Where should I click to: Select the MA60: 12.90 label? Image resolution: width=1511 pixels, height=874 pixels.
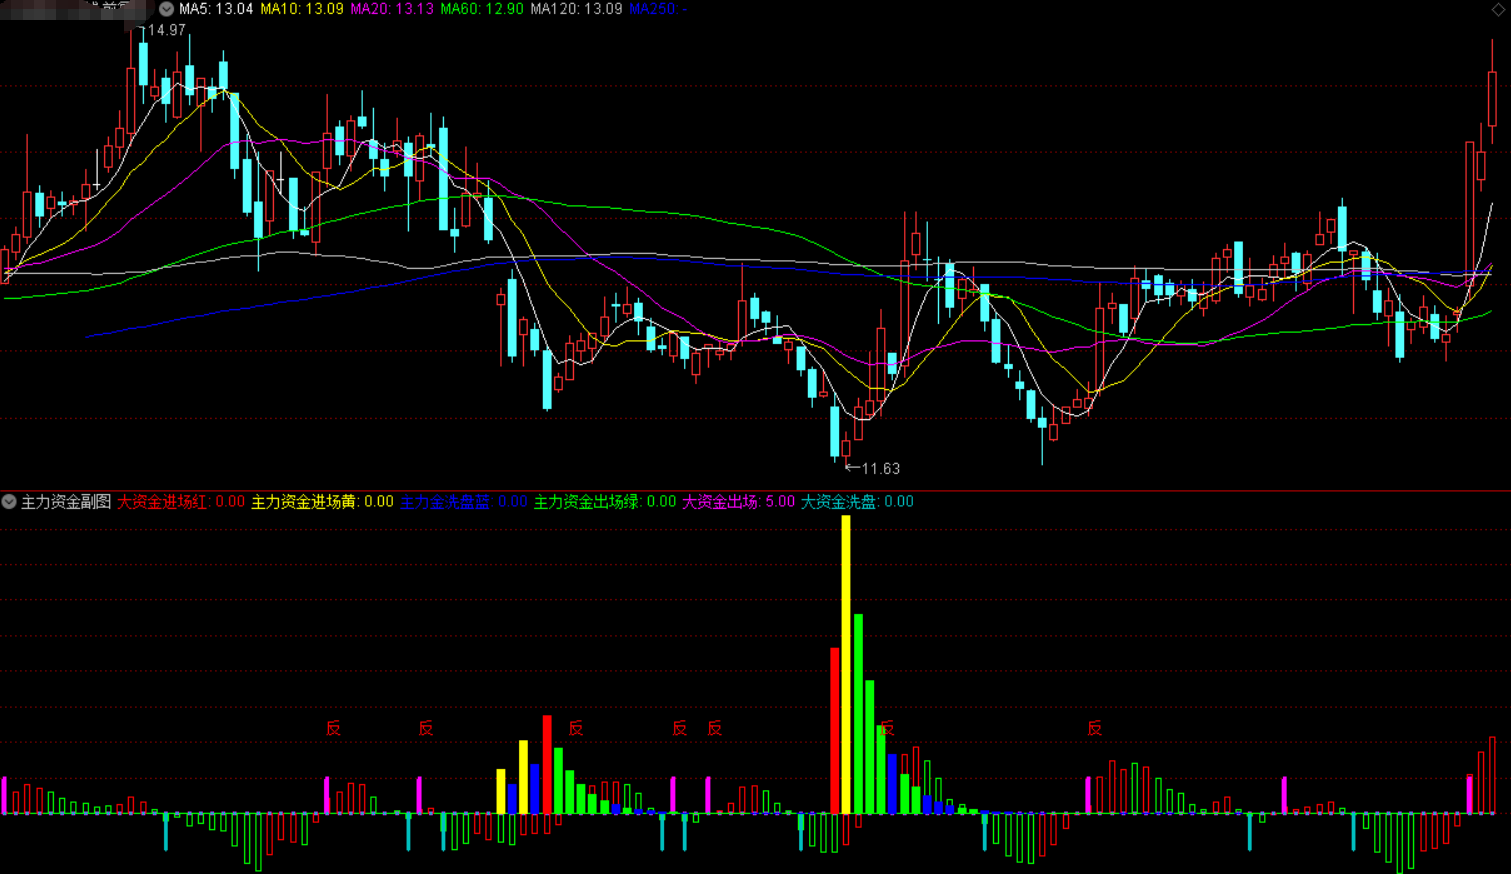[x=482, y=9]
